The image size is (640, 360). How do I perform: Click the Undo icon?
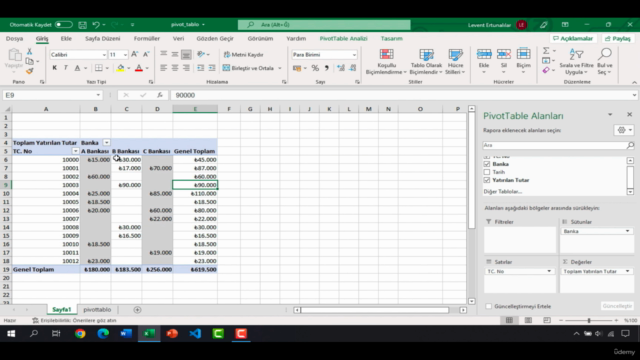[96, 25]
